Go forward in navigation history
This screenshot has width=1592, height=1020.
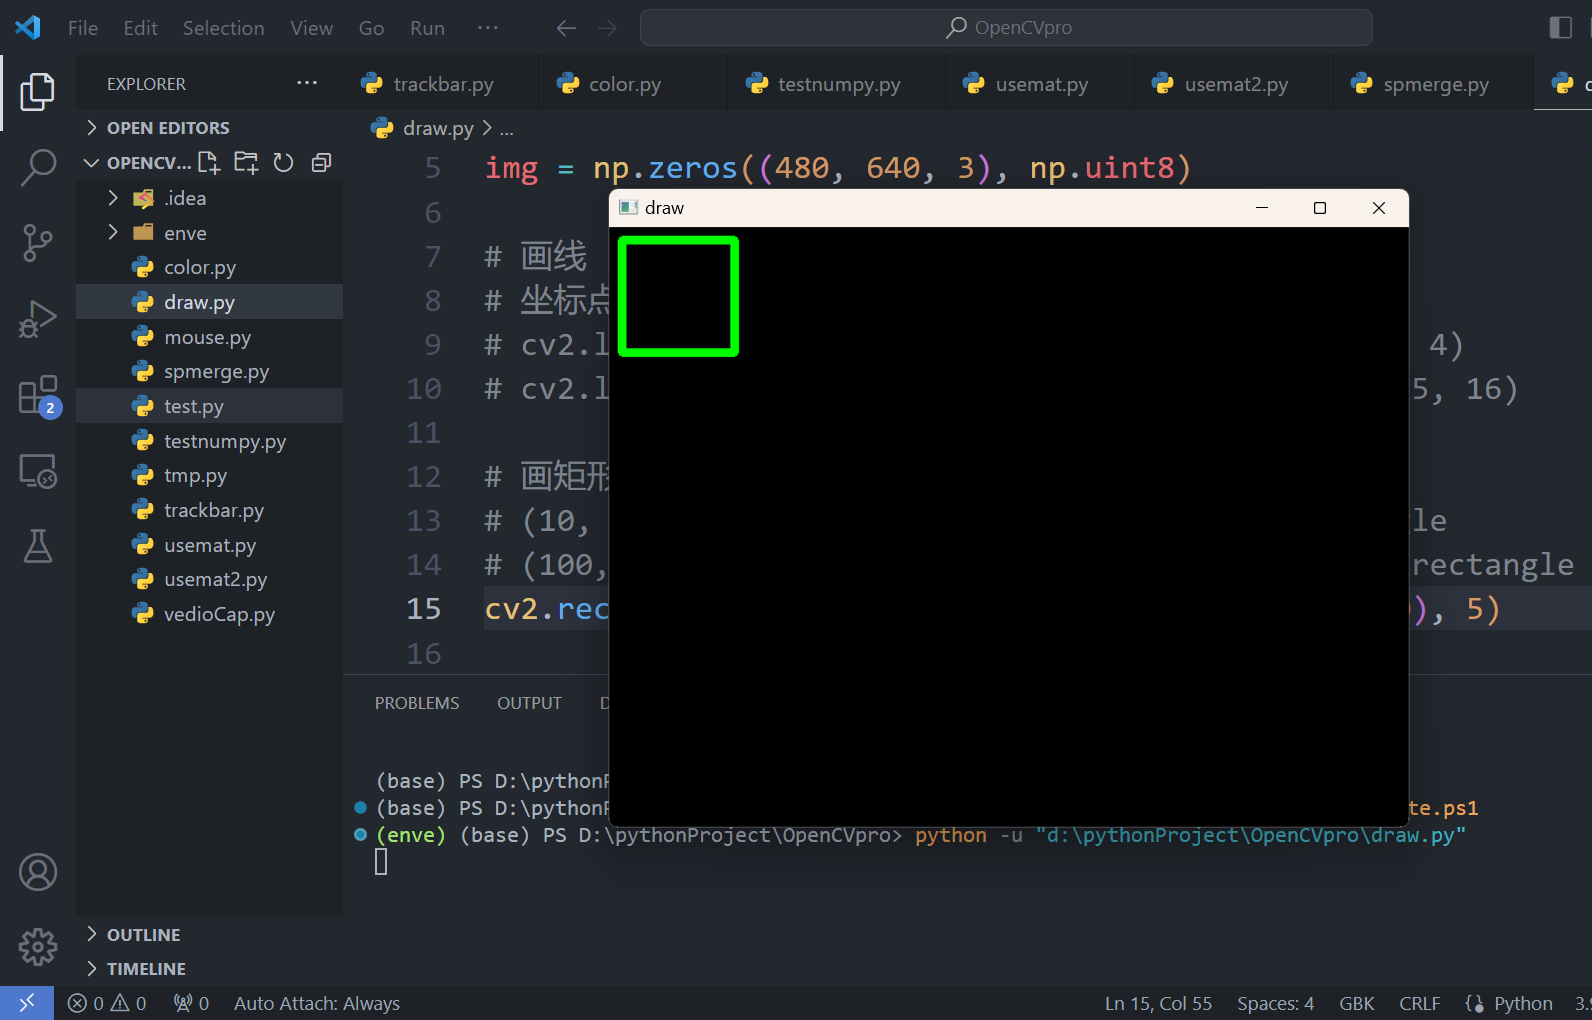tap(607, 28)
